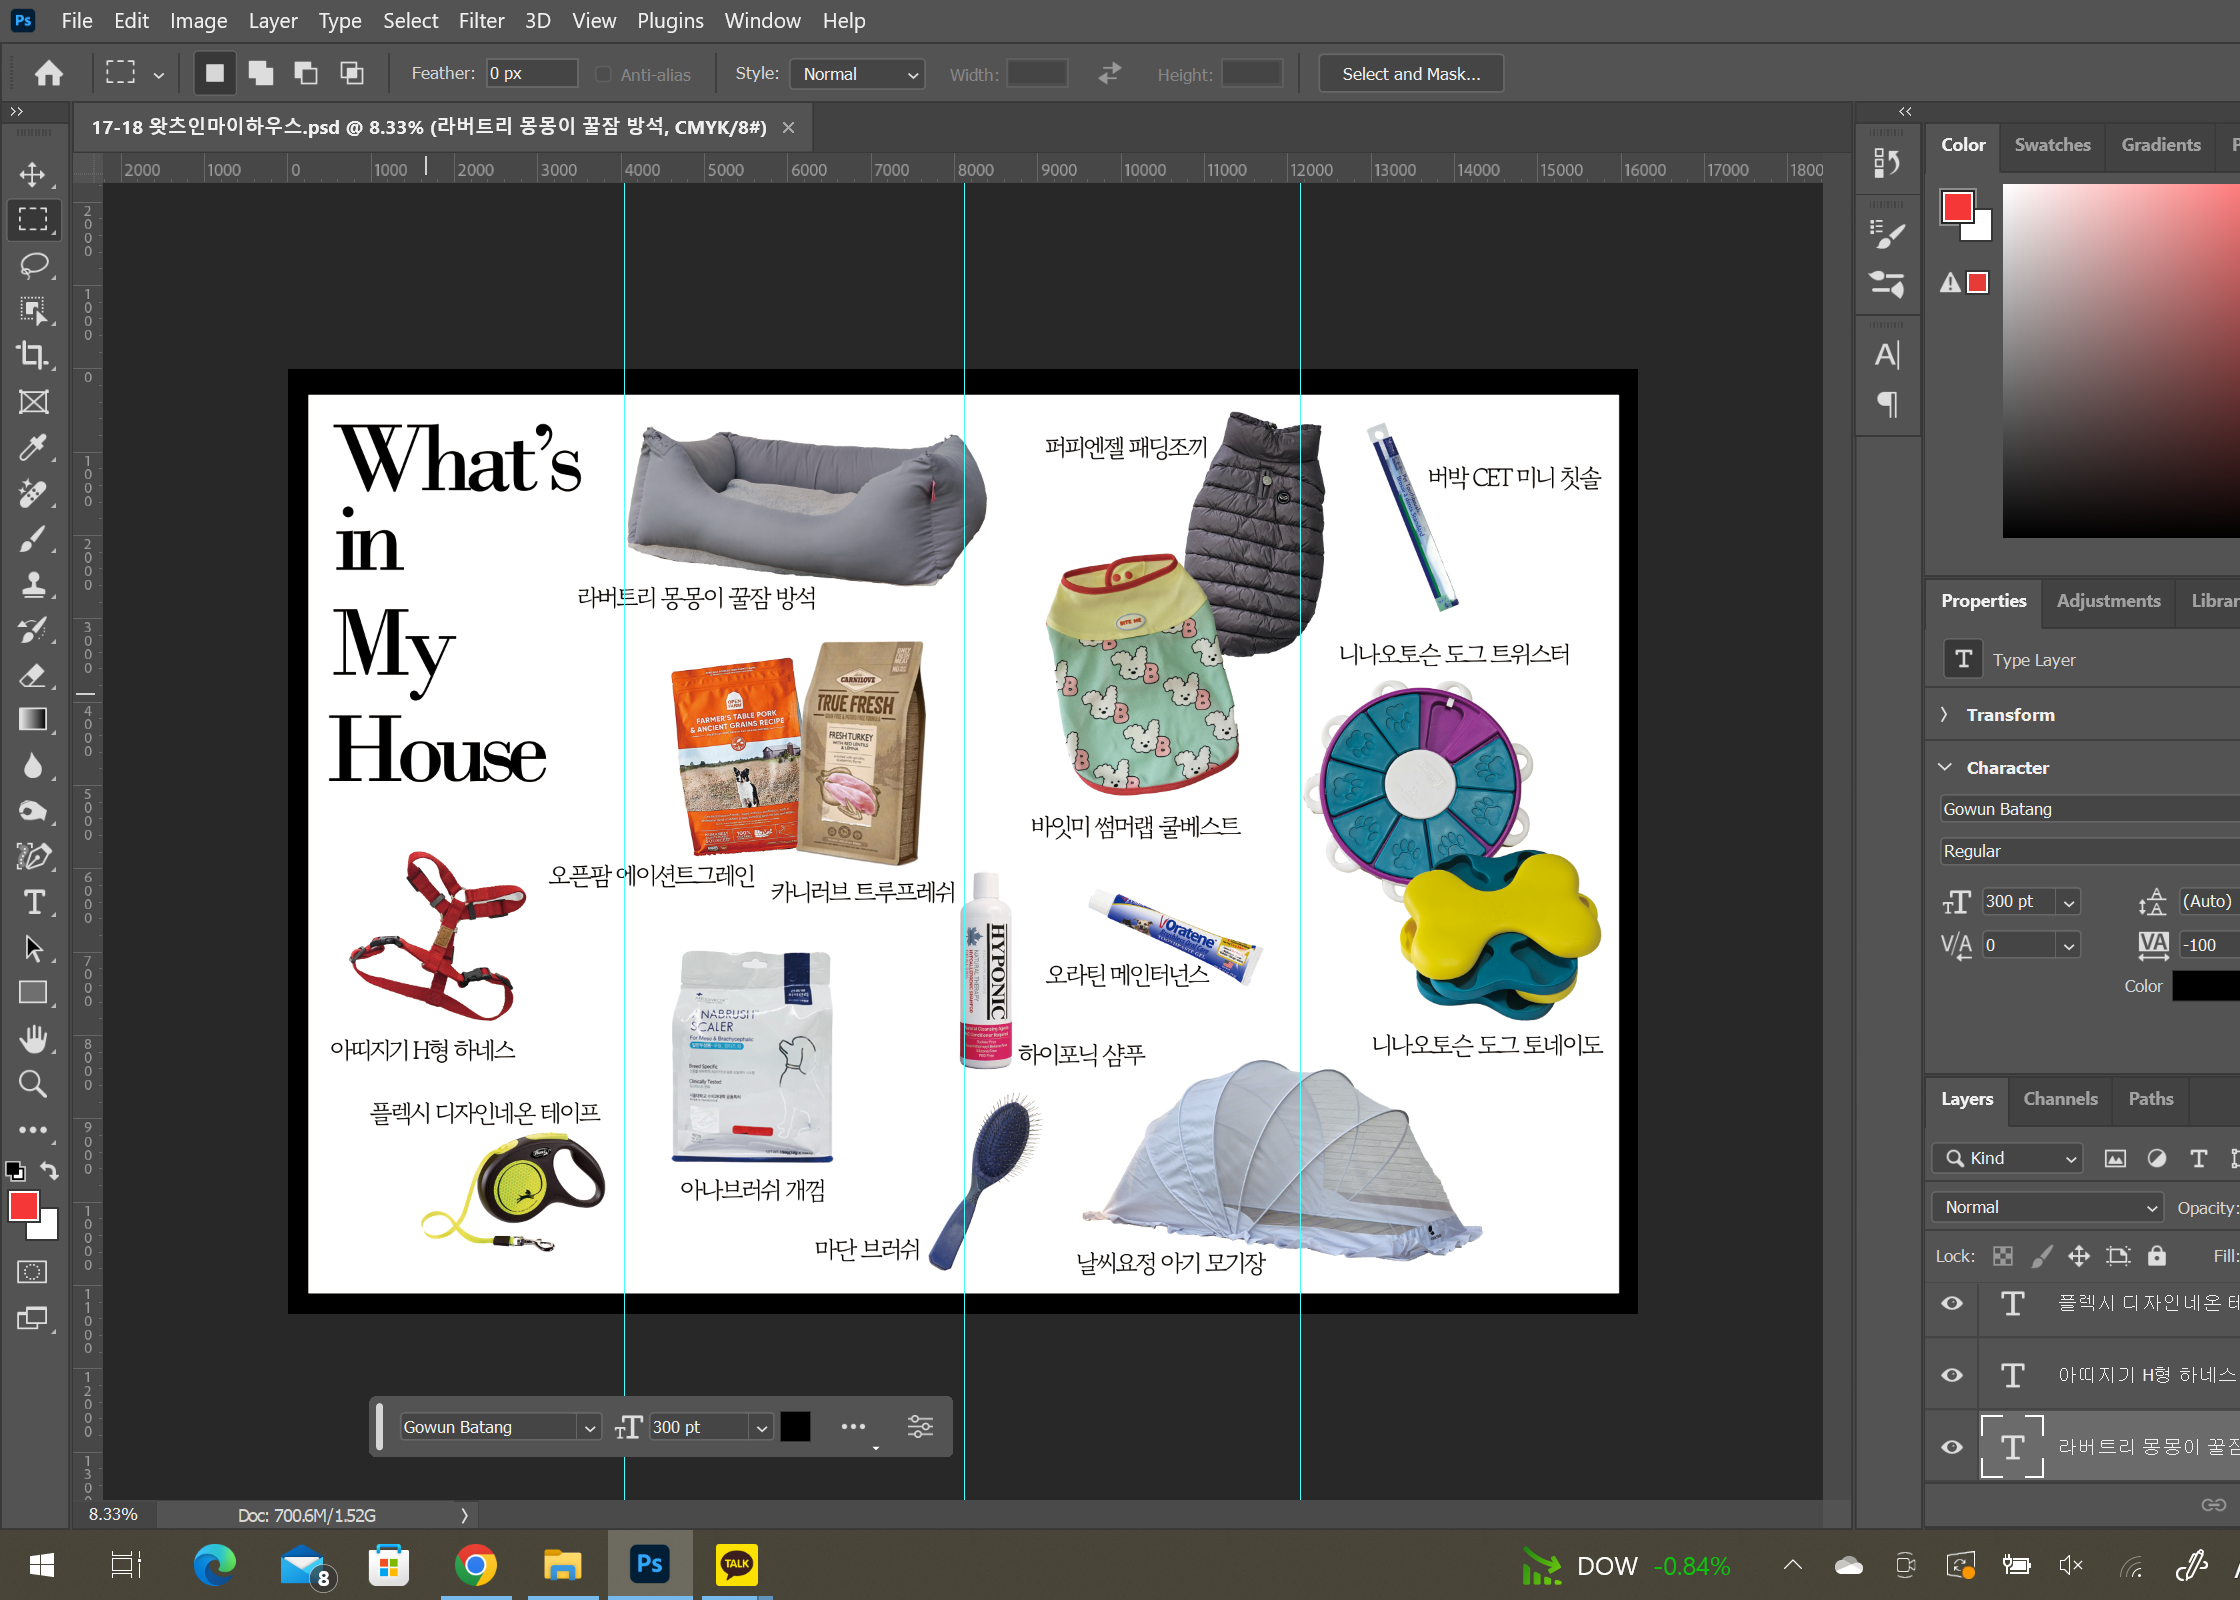Select the Blur tool
2240x1600 pixels.
click(33, 766)
